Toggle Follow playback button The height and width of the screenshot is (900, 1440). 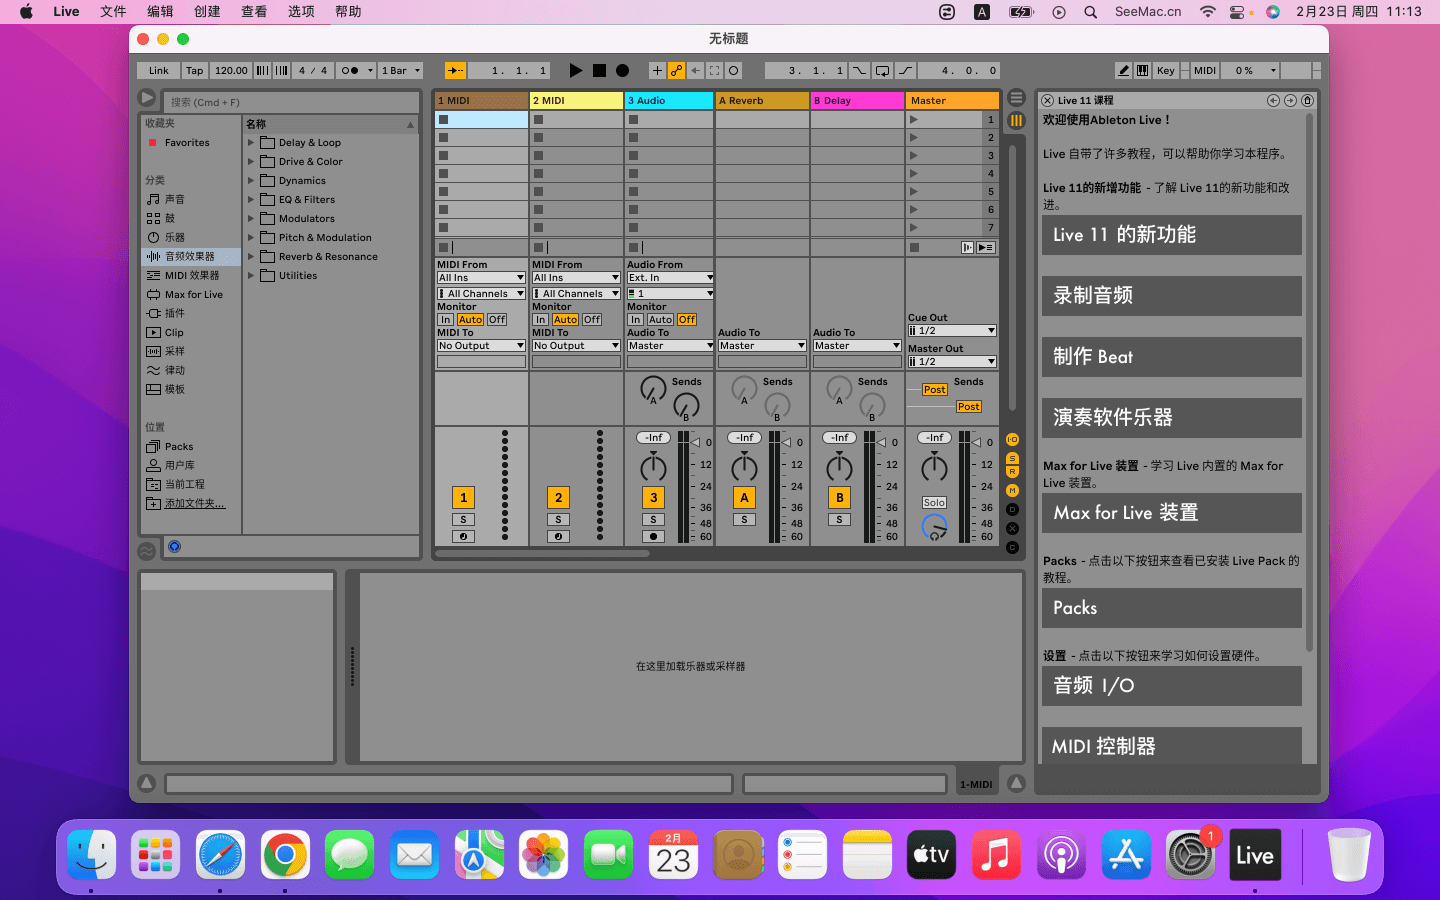click(x=455, y=70)
